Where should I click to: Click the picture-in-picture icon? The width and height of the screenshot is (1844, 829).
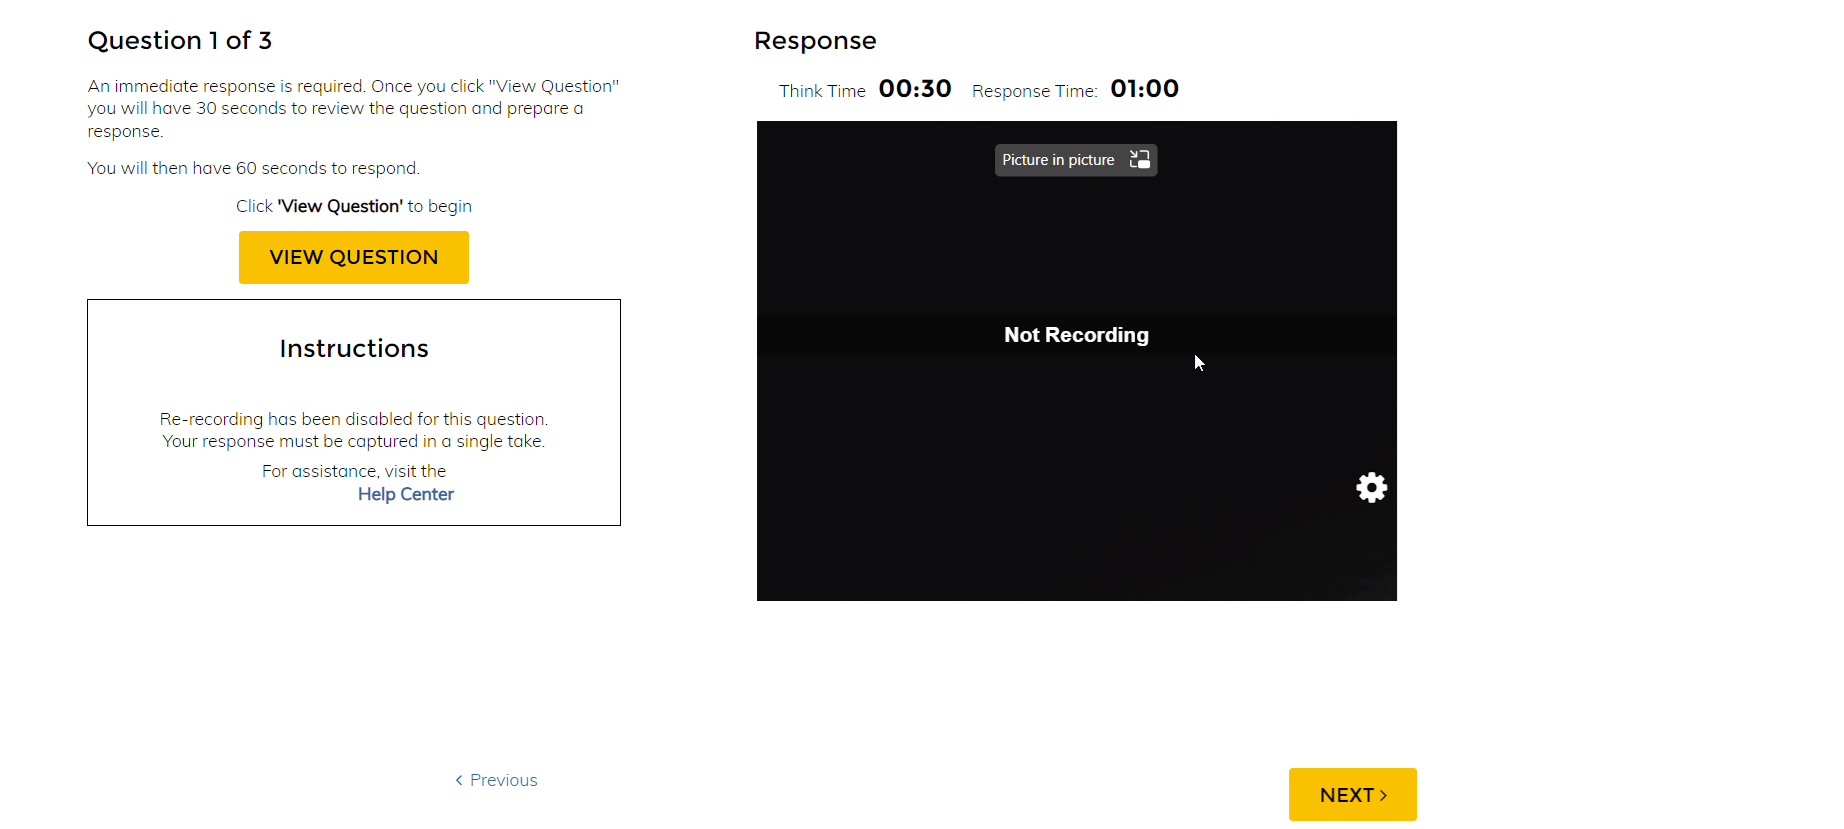click(1139, 160)
